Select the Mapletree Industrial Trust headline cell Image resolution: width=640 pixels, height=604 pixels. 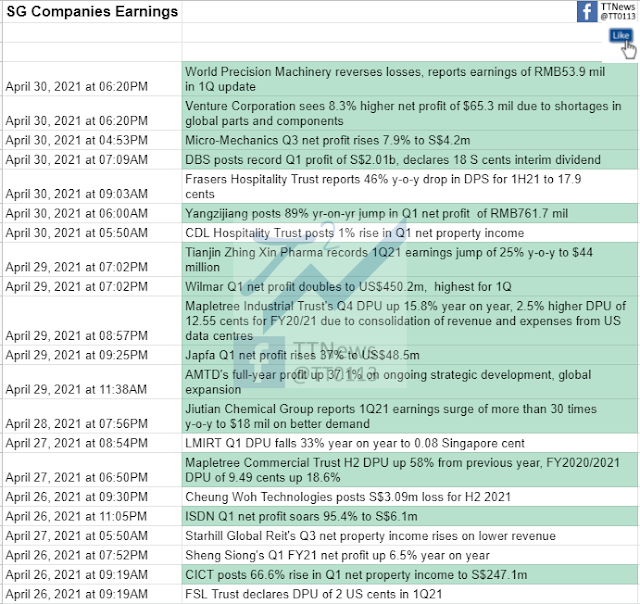(x=409, y=321)
